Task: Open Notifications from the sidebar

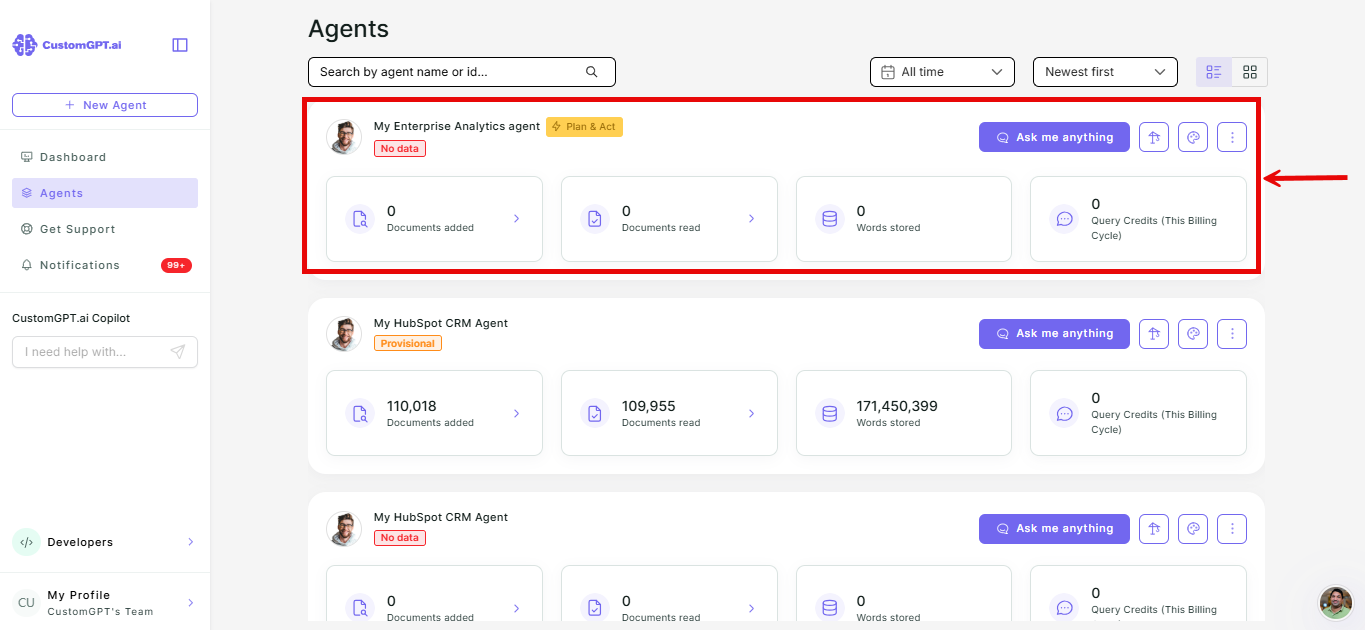Action: coord(105,265)
